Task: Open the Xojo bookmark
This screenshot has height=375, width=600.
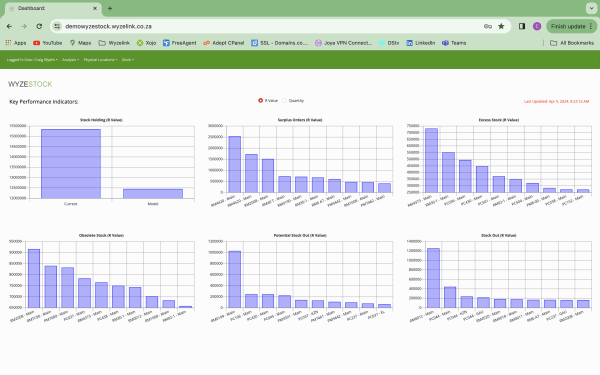Action: tap(146, 43)
